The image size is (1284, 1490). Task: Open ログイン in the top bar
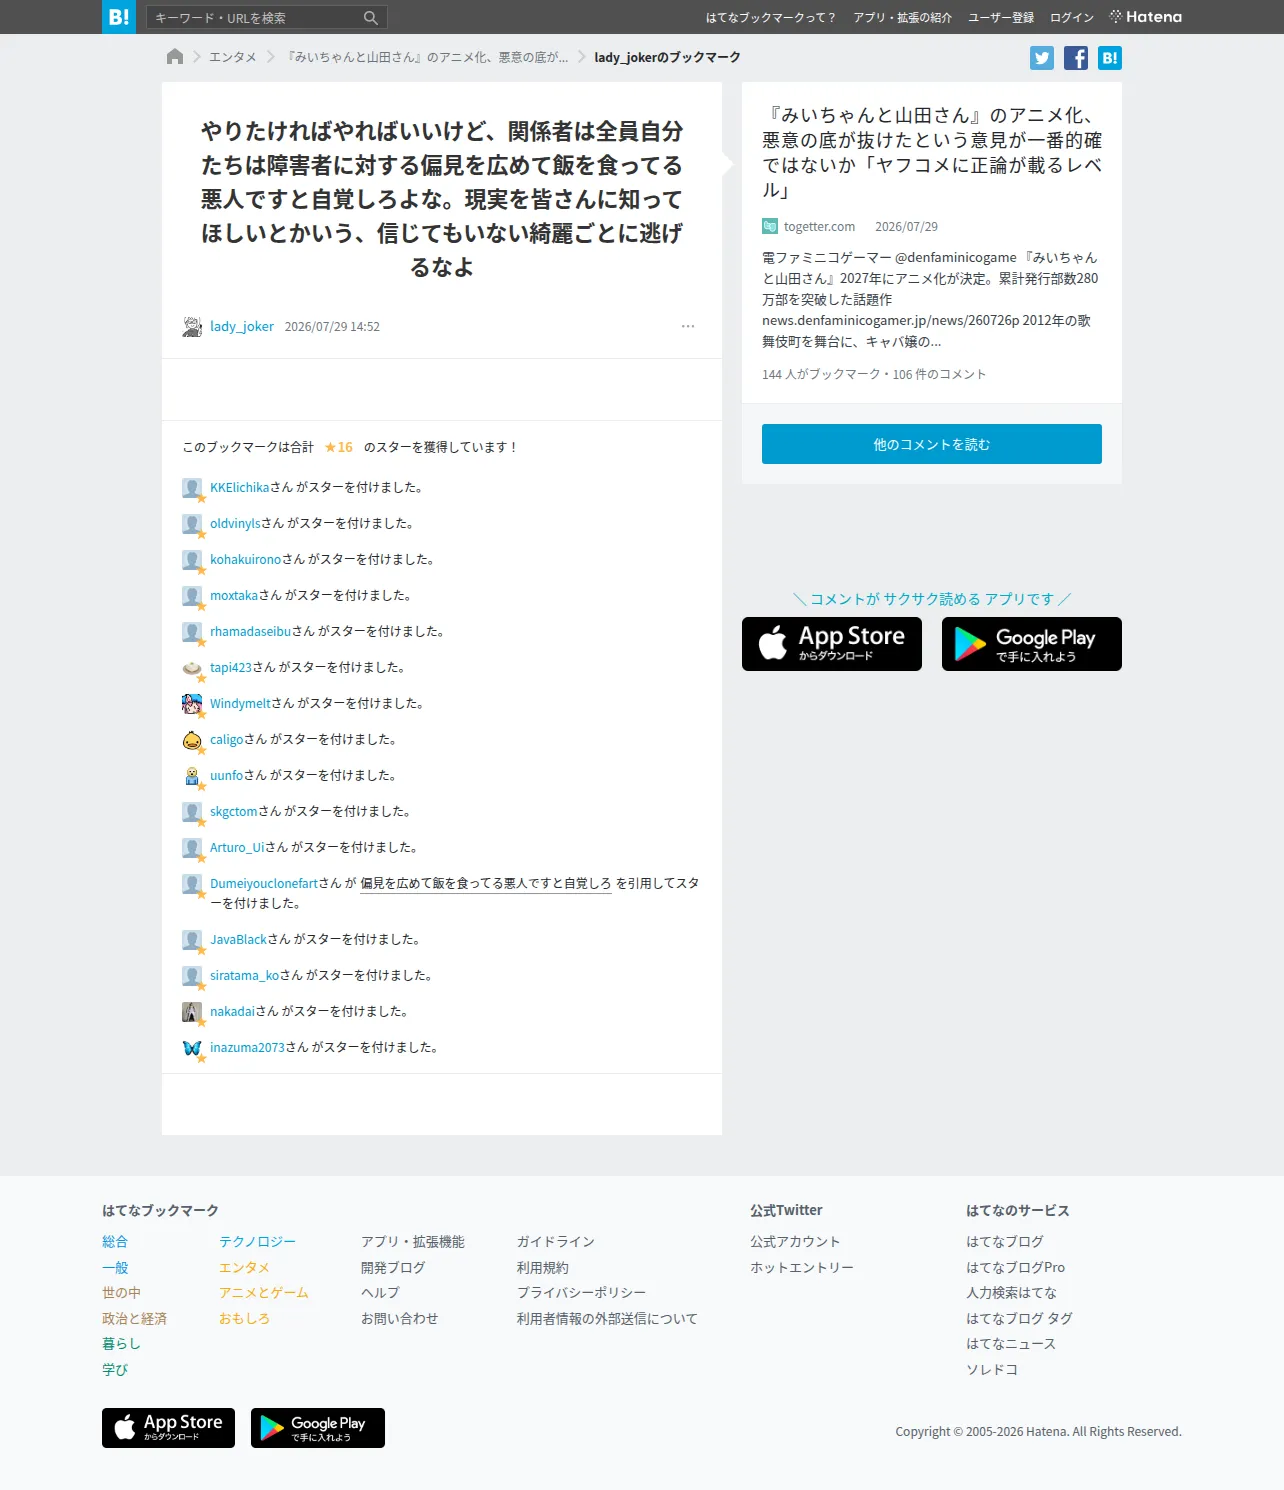point(1072,18)
